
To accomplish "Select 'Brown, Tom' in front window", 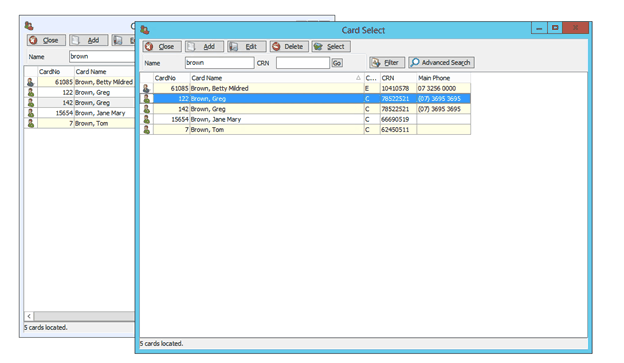I will tap(207, 130).
